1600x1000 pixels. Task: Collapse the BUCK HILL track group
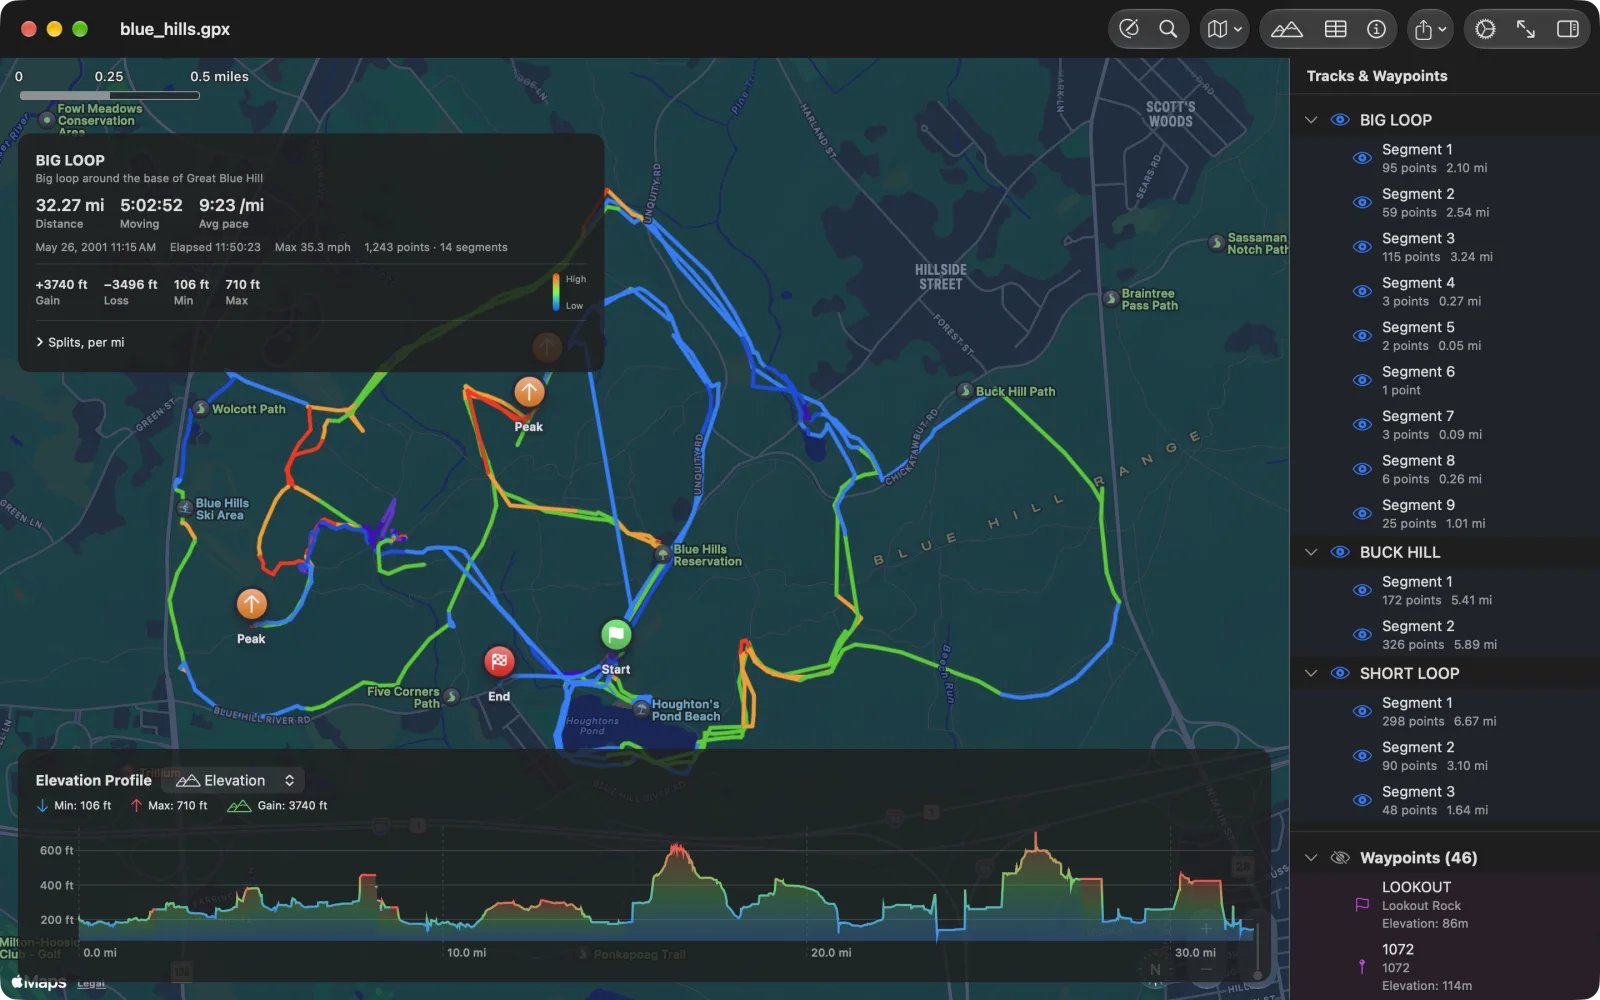click(1311, 552)
